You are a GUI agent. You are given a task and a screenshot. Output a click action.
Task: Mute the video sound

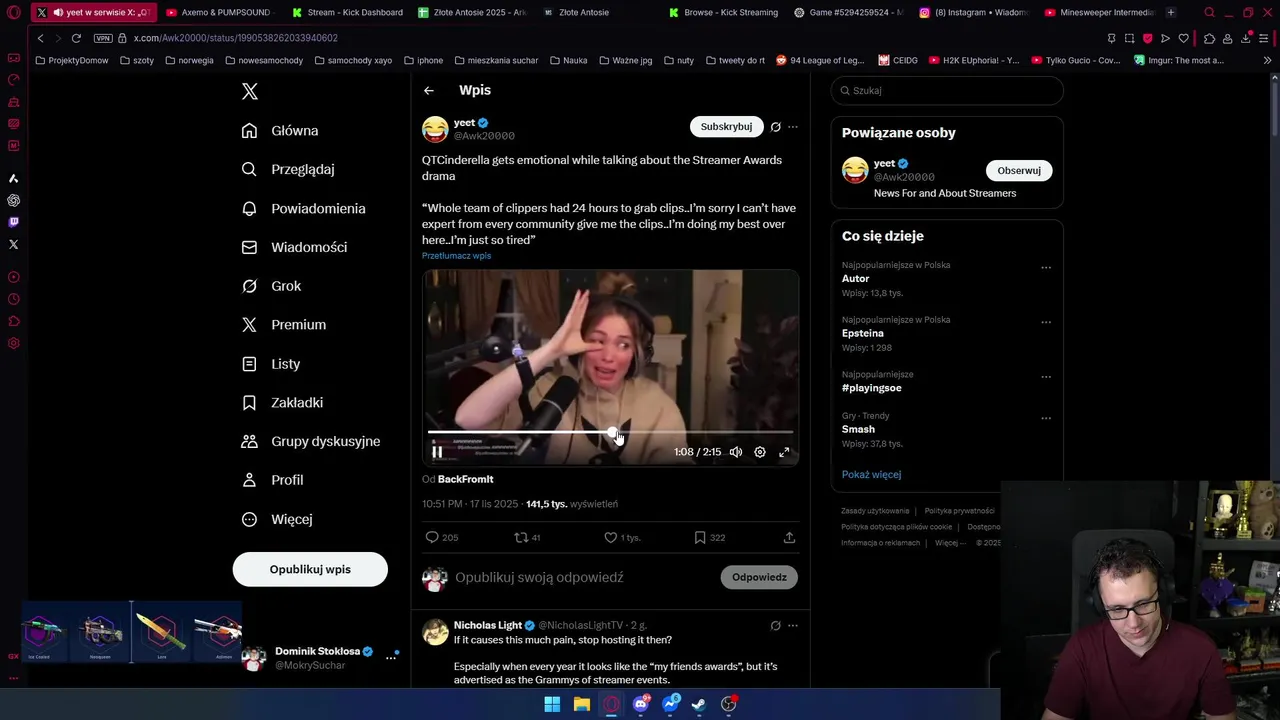(x=736, y=452)
